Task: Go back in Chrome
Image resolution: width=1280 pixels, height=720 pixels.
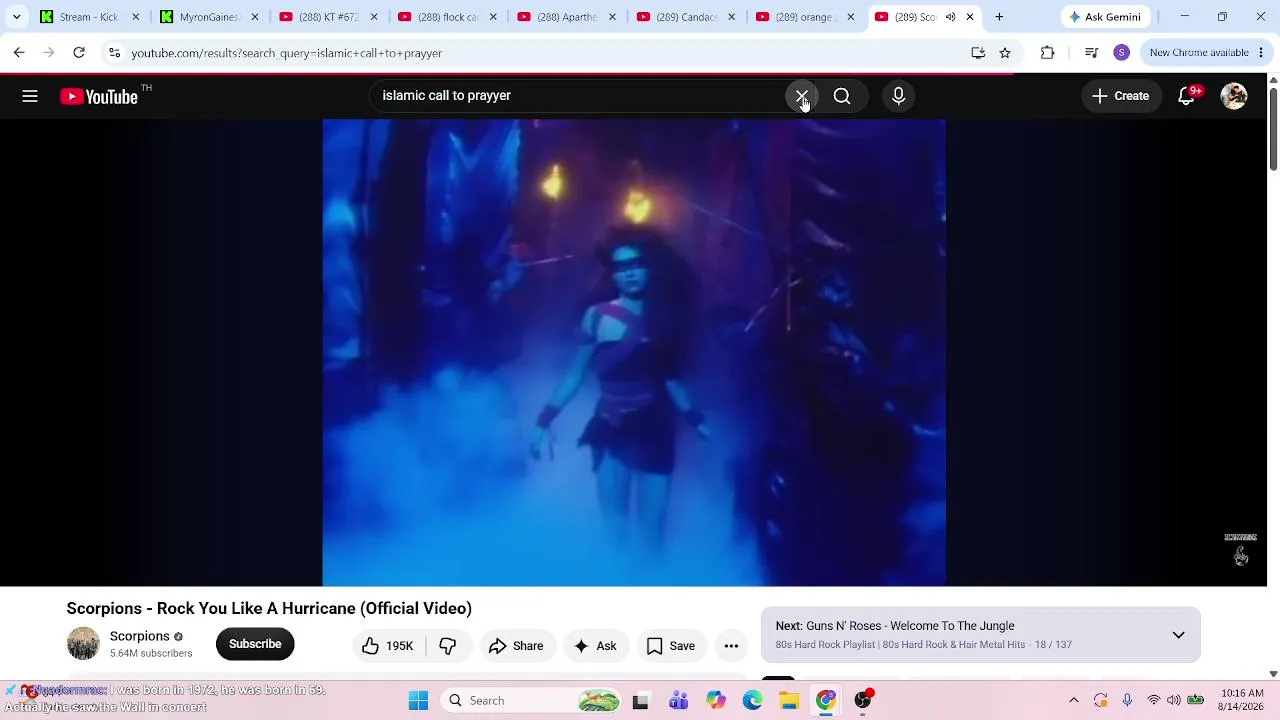Action: pos(19,53)
